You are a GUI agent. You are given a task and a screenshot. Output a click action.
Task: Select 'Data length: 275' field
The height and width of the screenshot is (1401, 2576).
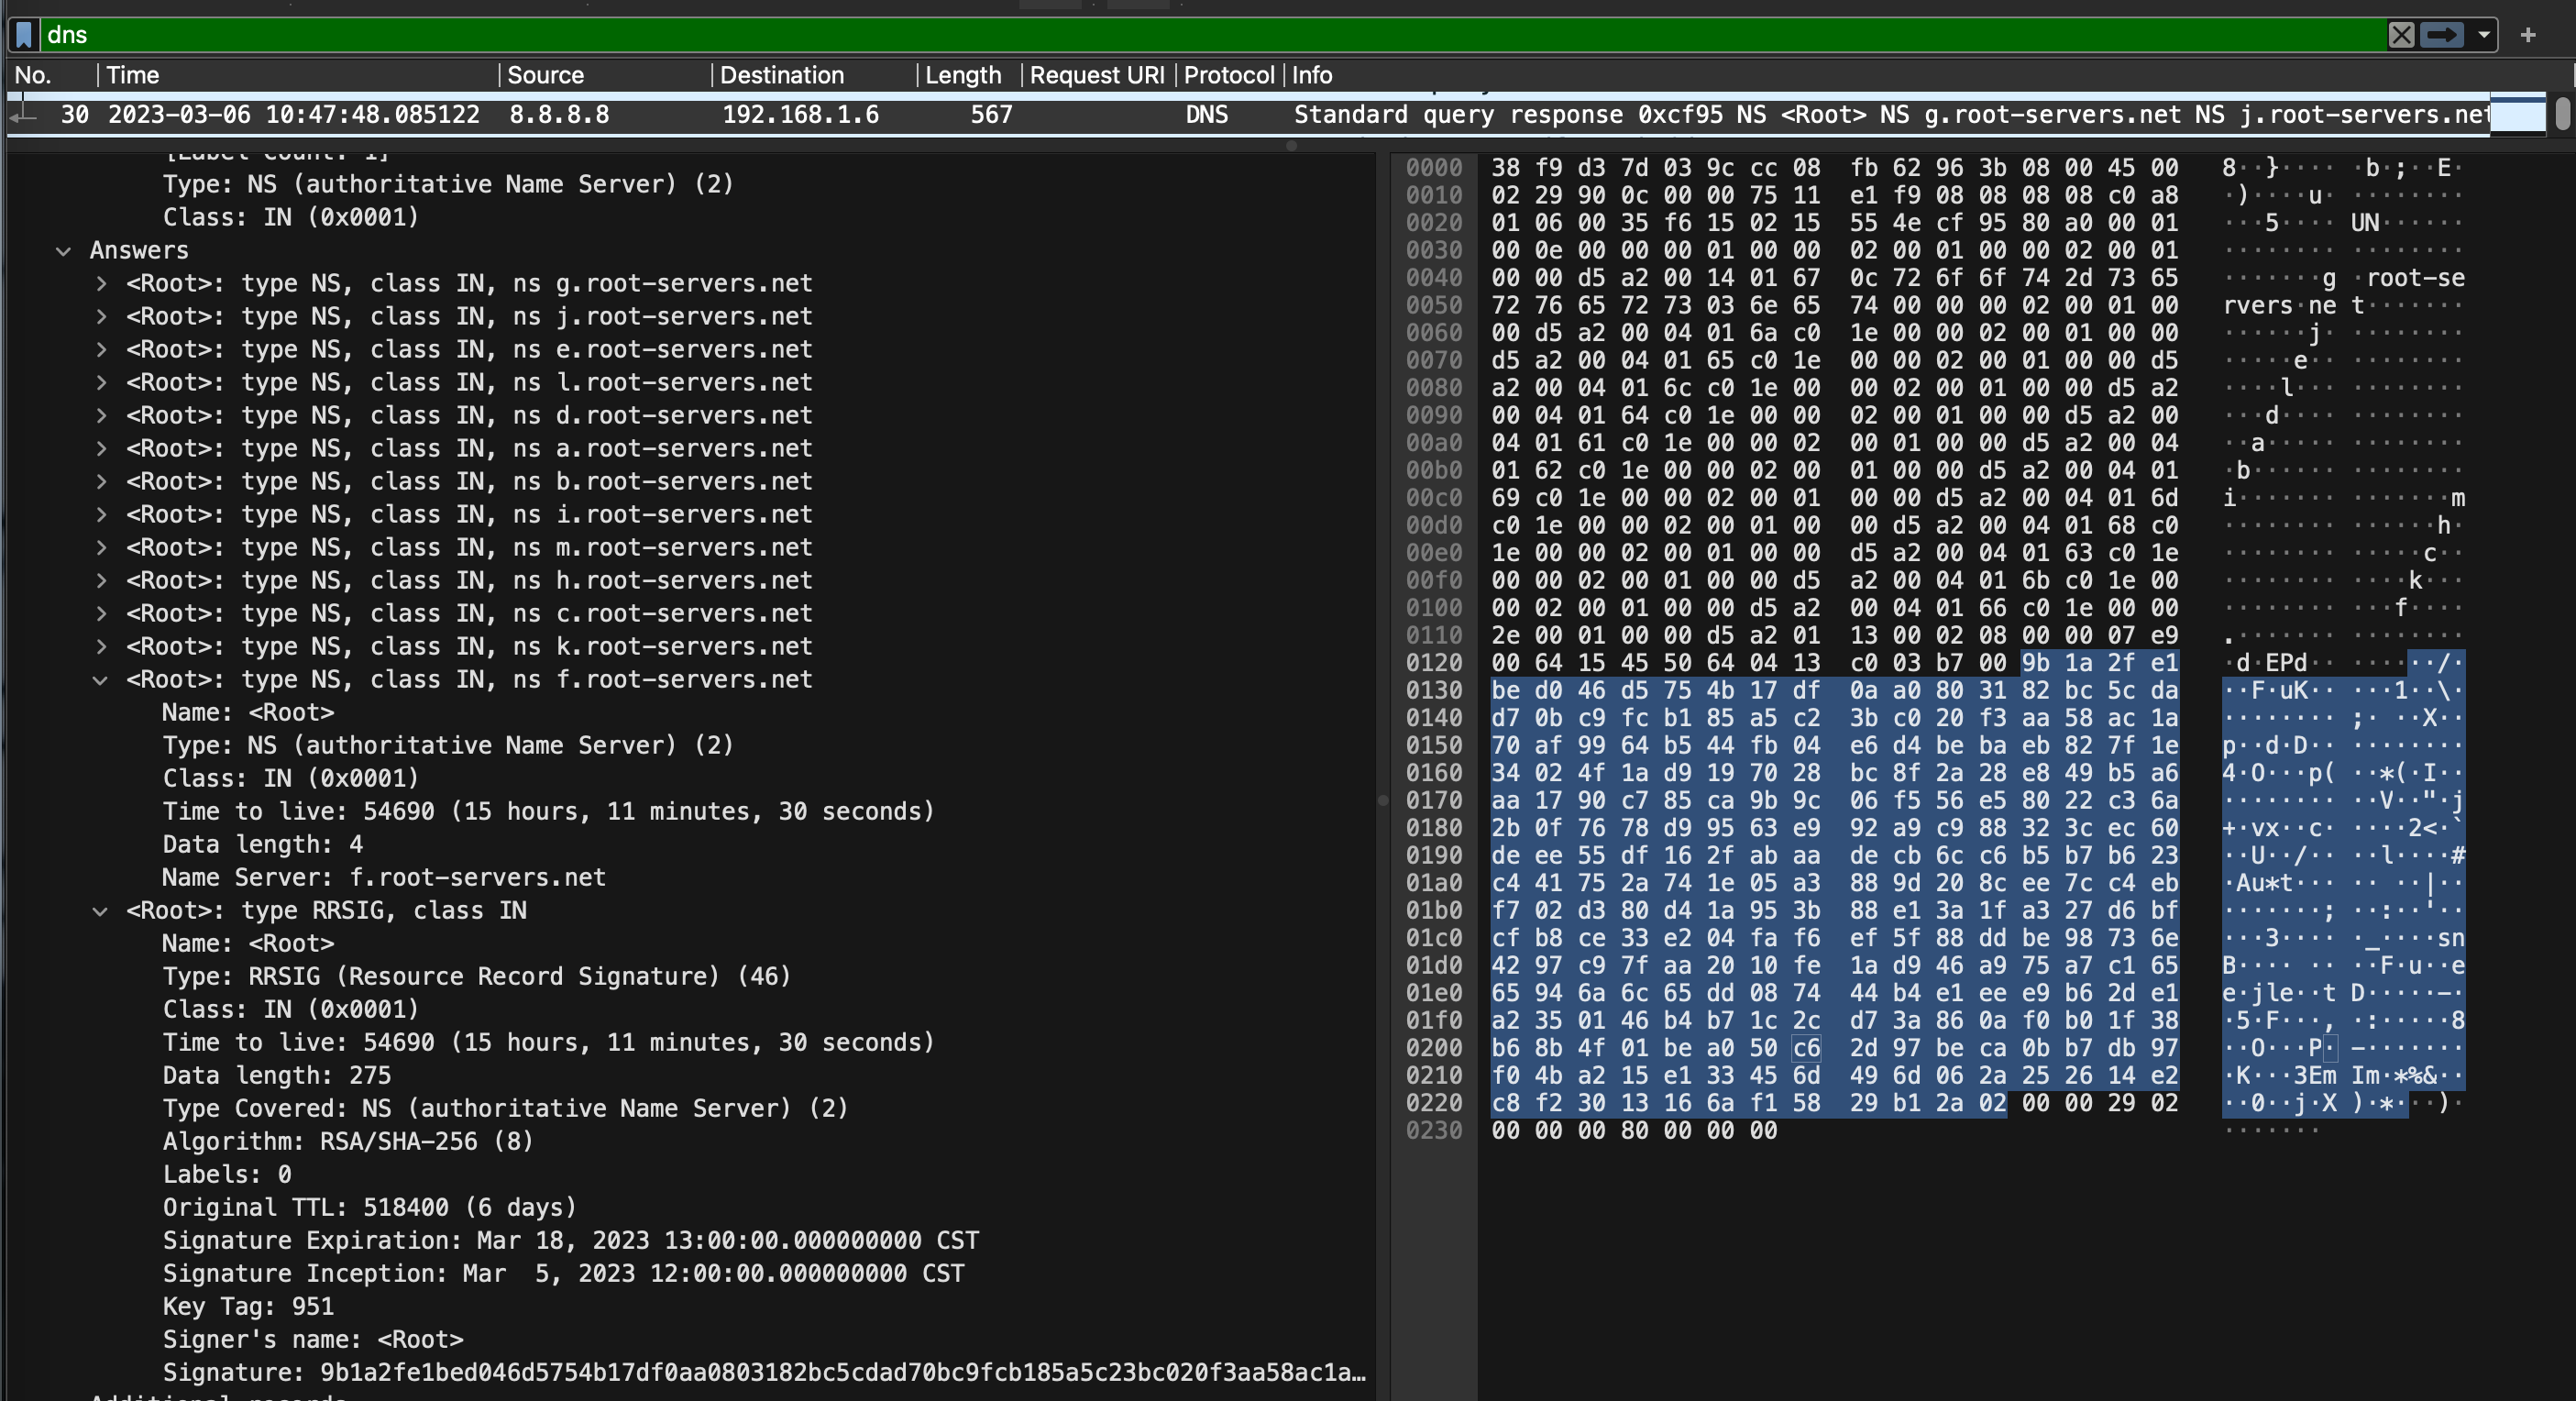click(x=276, y=1075)
